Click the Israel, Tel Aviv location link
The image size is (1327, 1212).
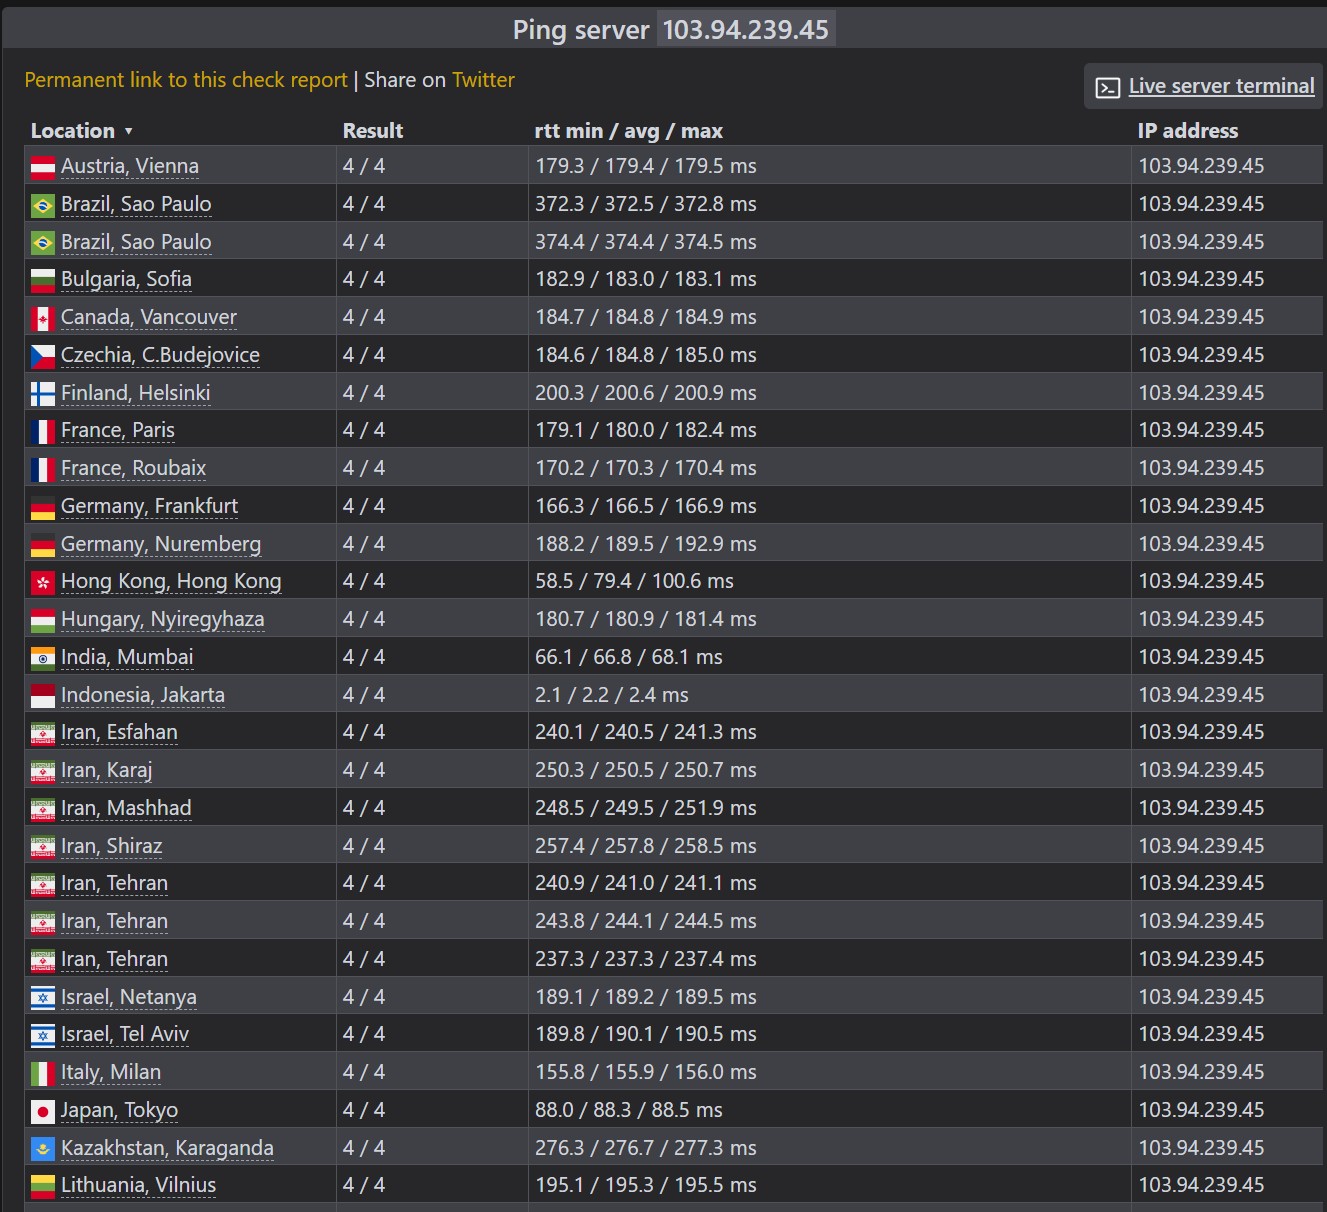[x=125, y=1034]
